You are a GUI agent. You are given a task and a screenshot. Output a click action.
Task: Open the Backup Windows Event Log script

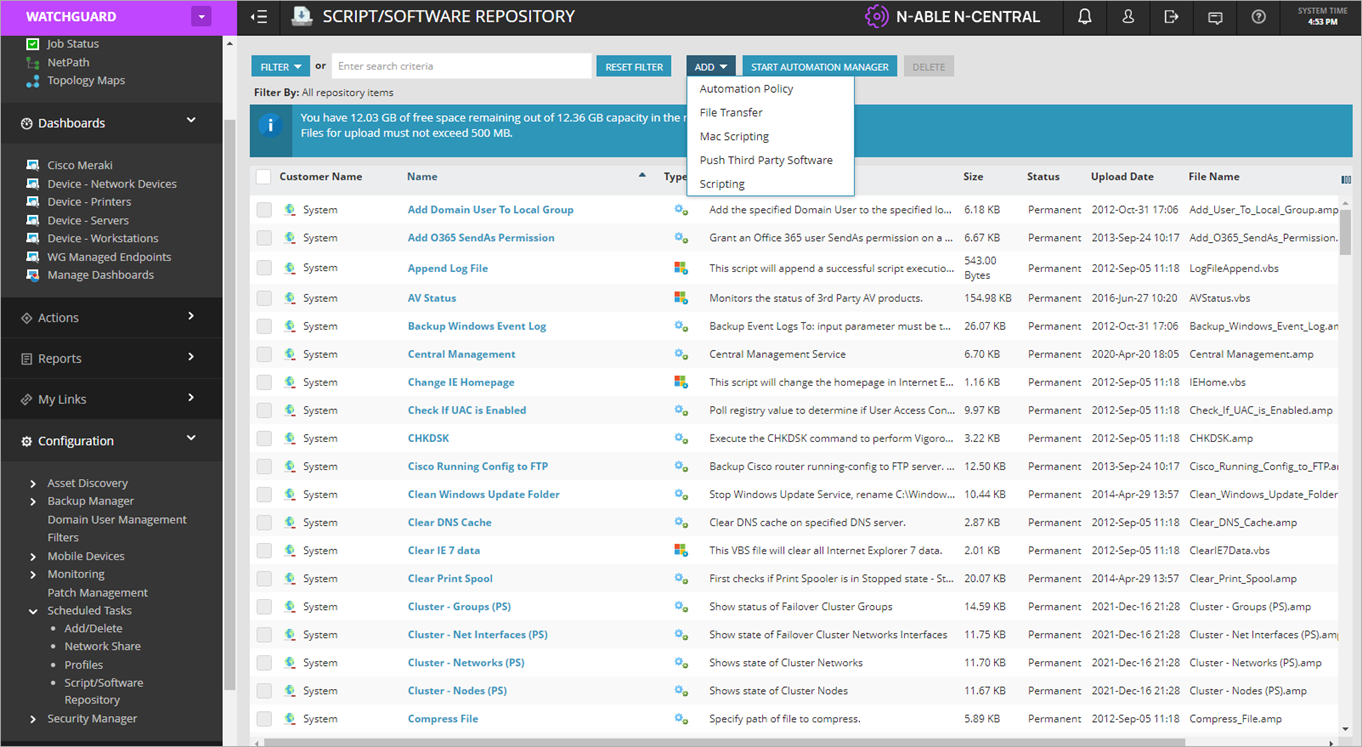(x=477, y=325)
